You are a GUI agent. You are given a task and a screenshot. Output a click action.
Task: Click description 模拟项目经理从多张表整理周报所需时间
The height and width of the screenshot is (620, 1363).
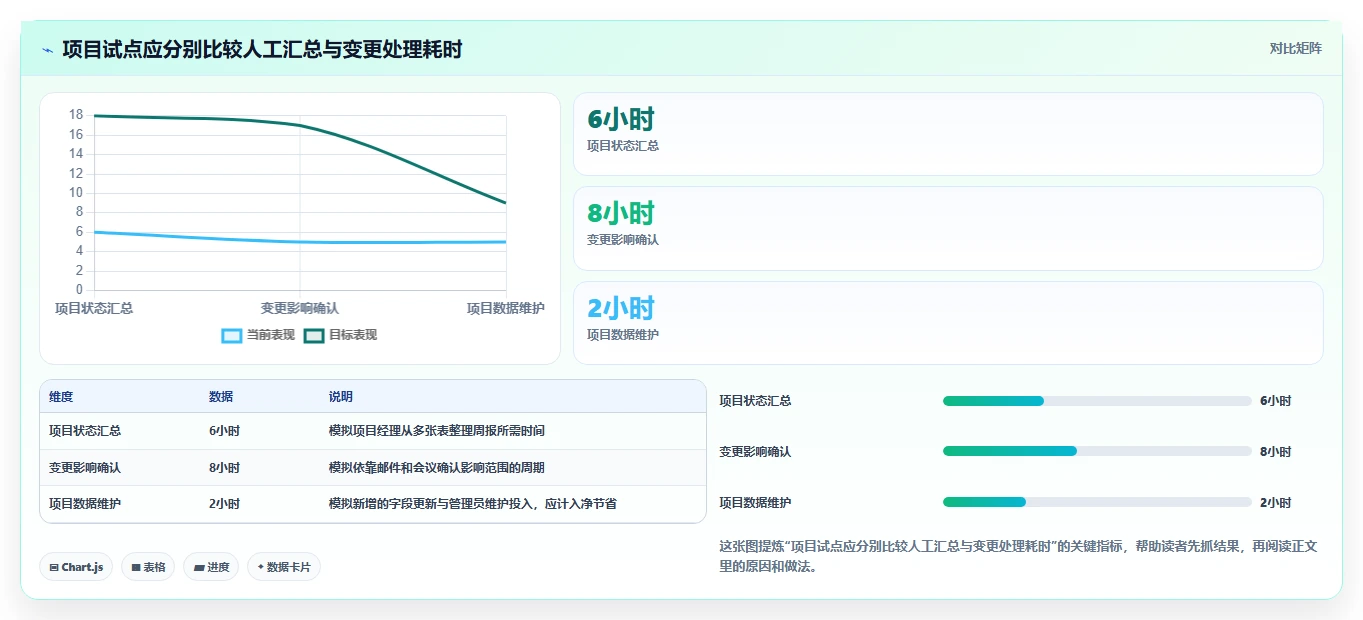coord(437,431)
